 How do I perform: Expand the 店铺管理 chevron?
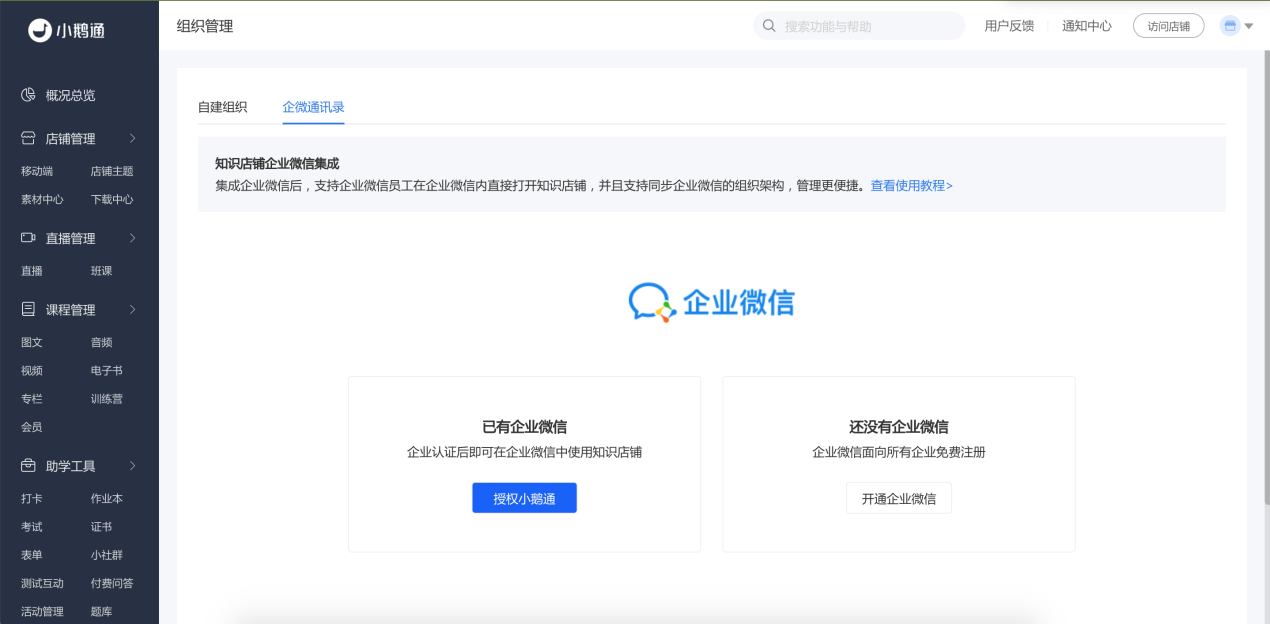(133, 138)
